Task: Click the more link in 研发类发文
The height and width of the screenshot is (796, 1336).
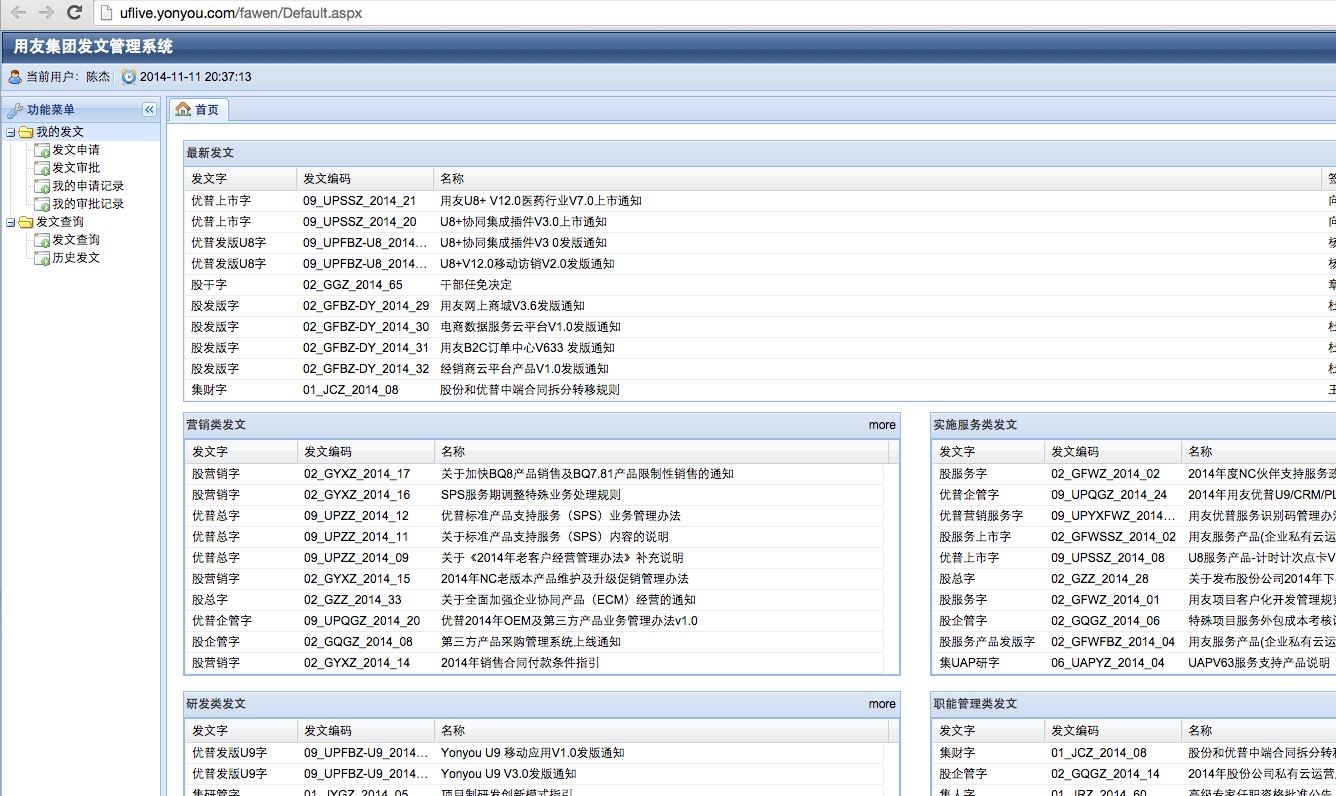Action: point(882,704)
